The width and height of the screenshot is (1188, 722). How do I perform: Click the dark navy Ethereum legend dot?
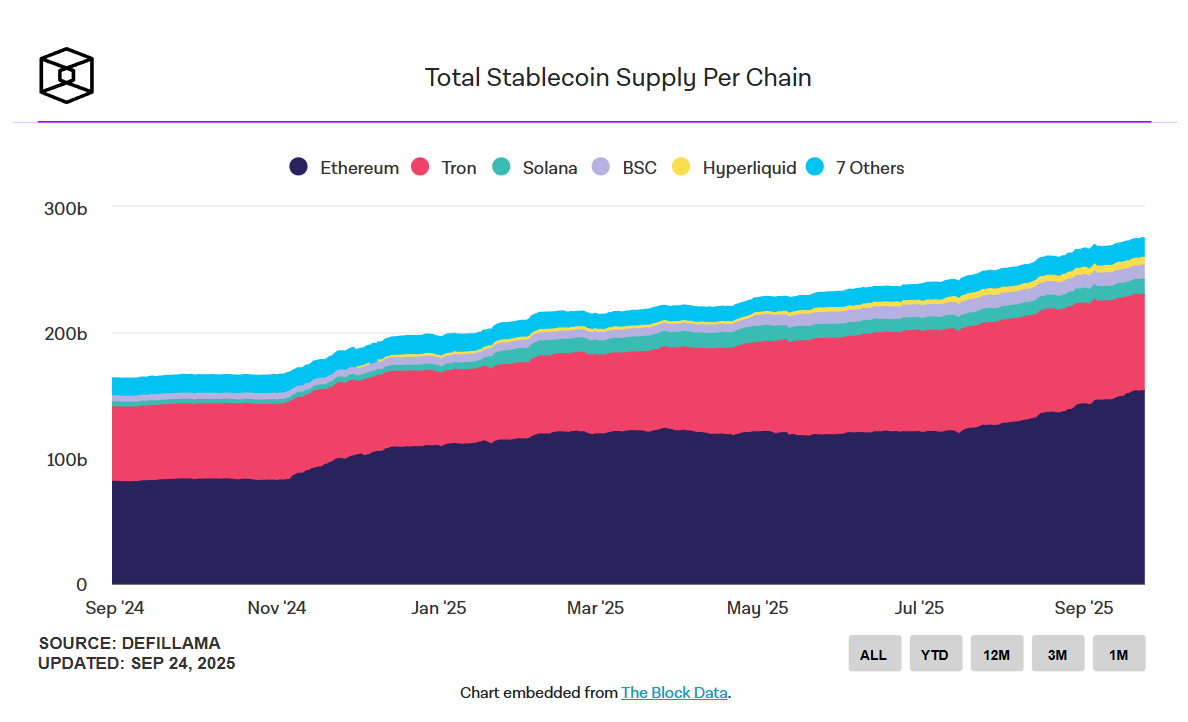pyautogui.click(x=298, y=168)
